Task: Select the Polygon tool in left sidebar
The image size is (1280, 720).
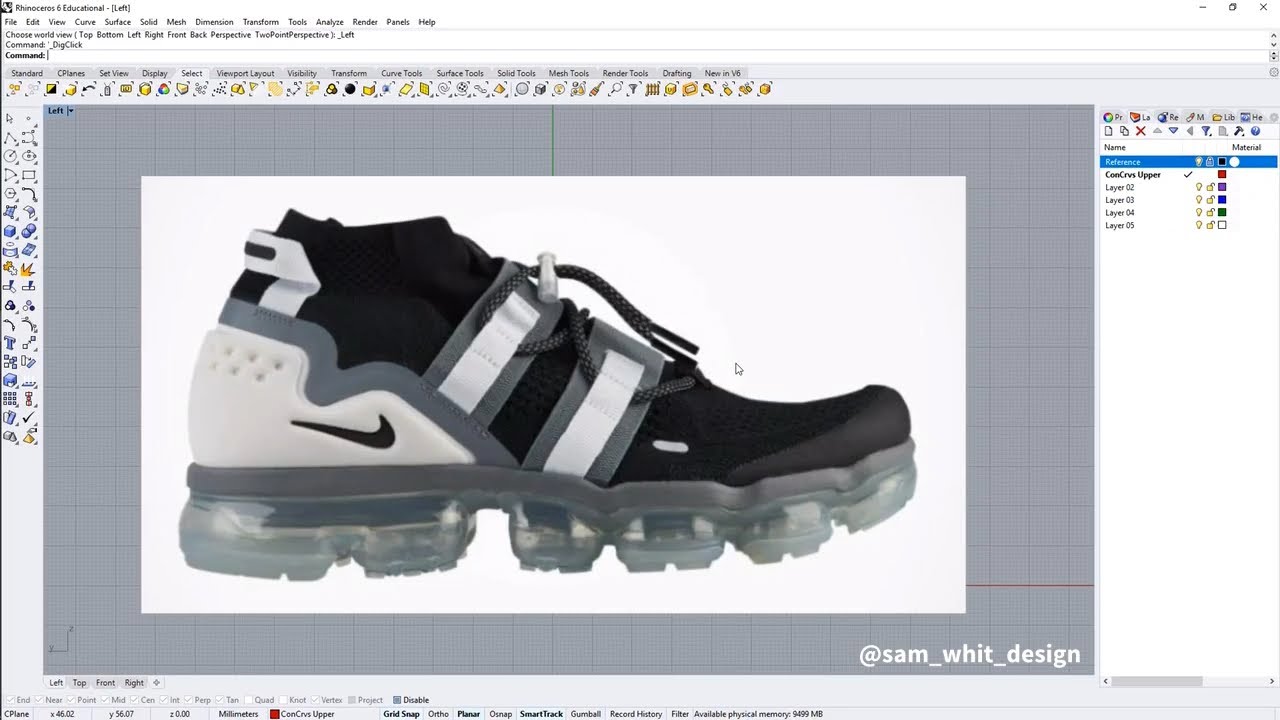Action: [10, 194]
